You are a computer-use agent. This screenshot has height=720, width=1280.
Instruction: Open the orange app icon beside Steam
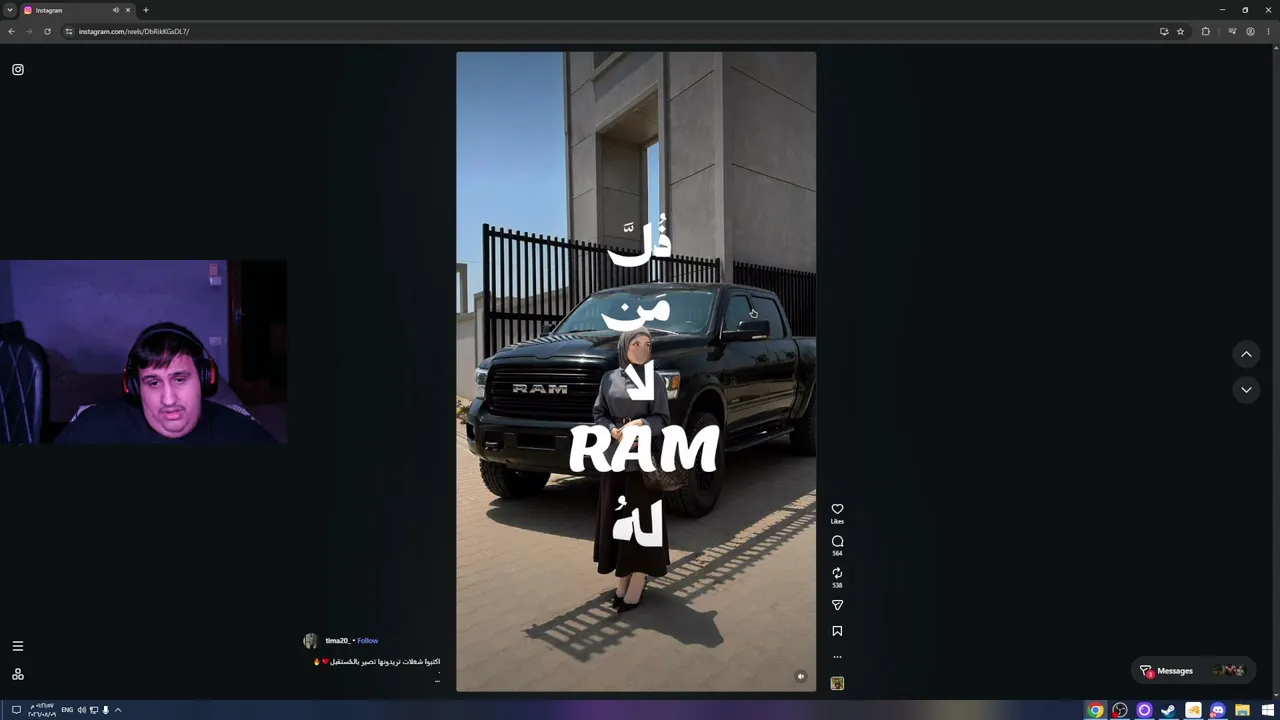(1193, 710)
